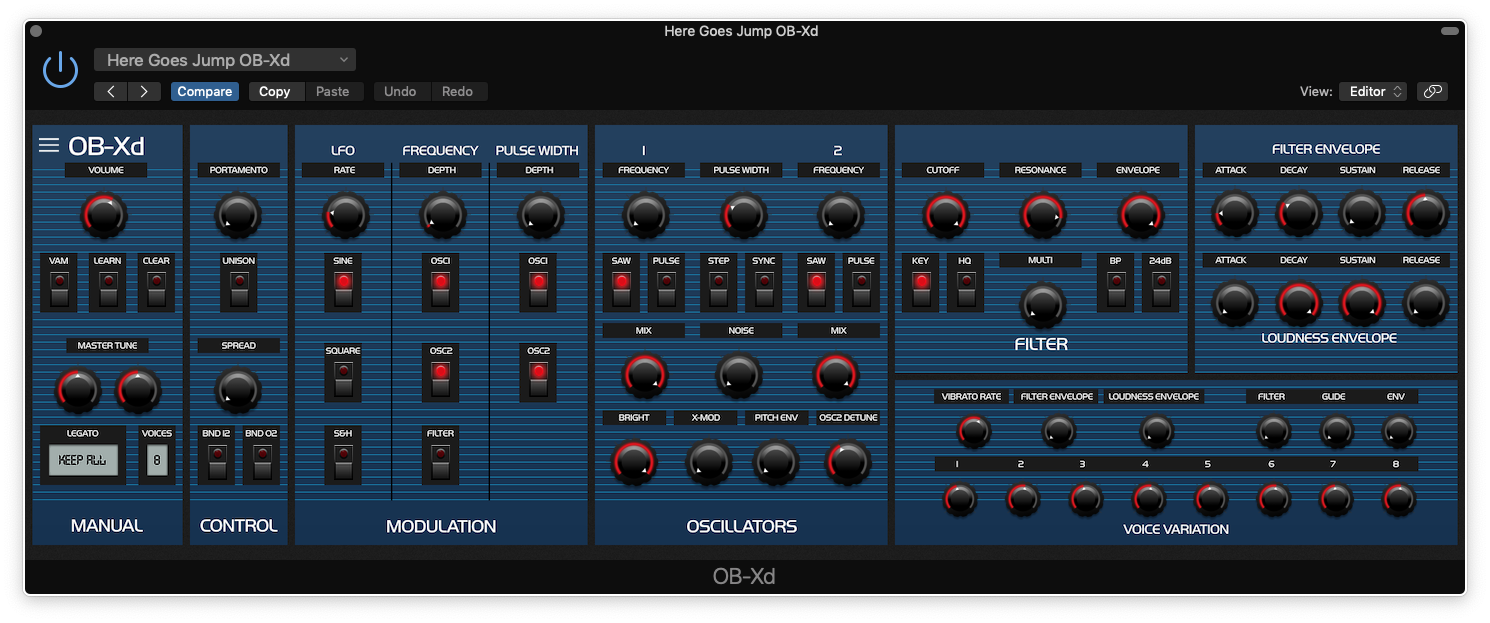Click the link icon next to View

[1432, 91]
